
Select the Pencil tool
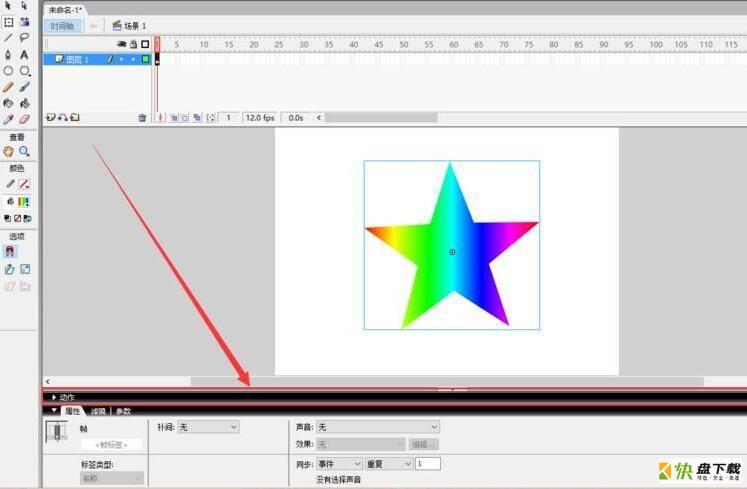coord(9,87)
